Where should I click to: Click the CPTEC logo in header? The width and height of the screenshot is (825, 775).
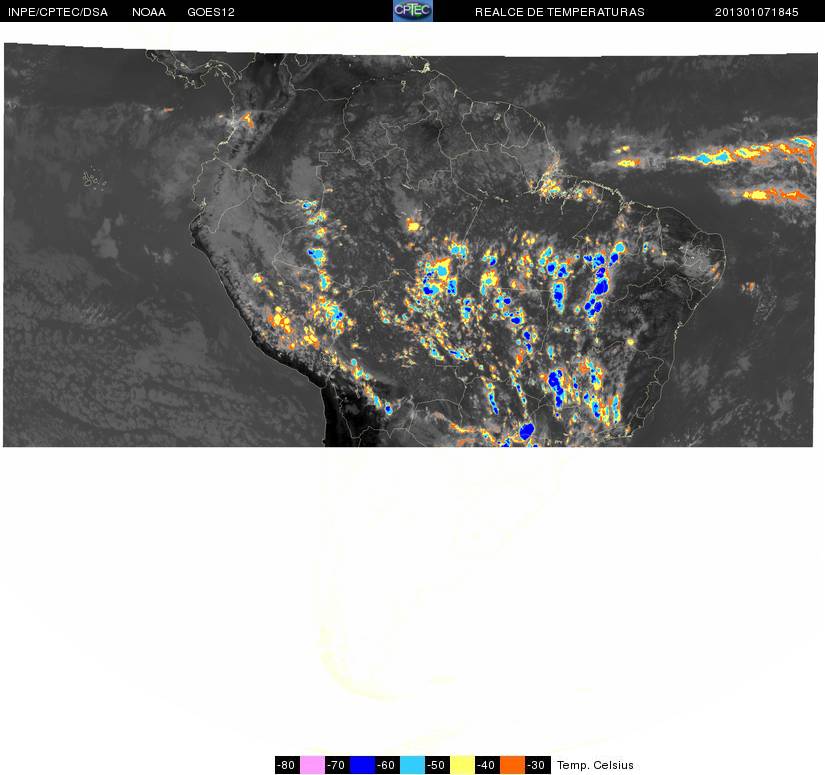(x=412, y=11)
